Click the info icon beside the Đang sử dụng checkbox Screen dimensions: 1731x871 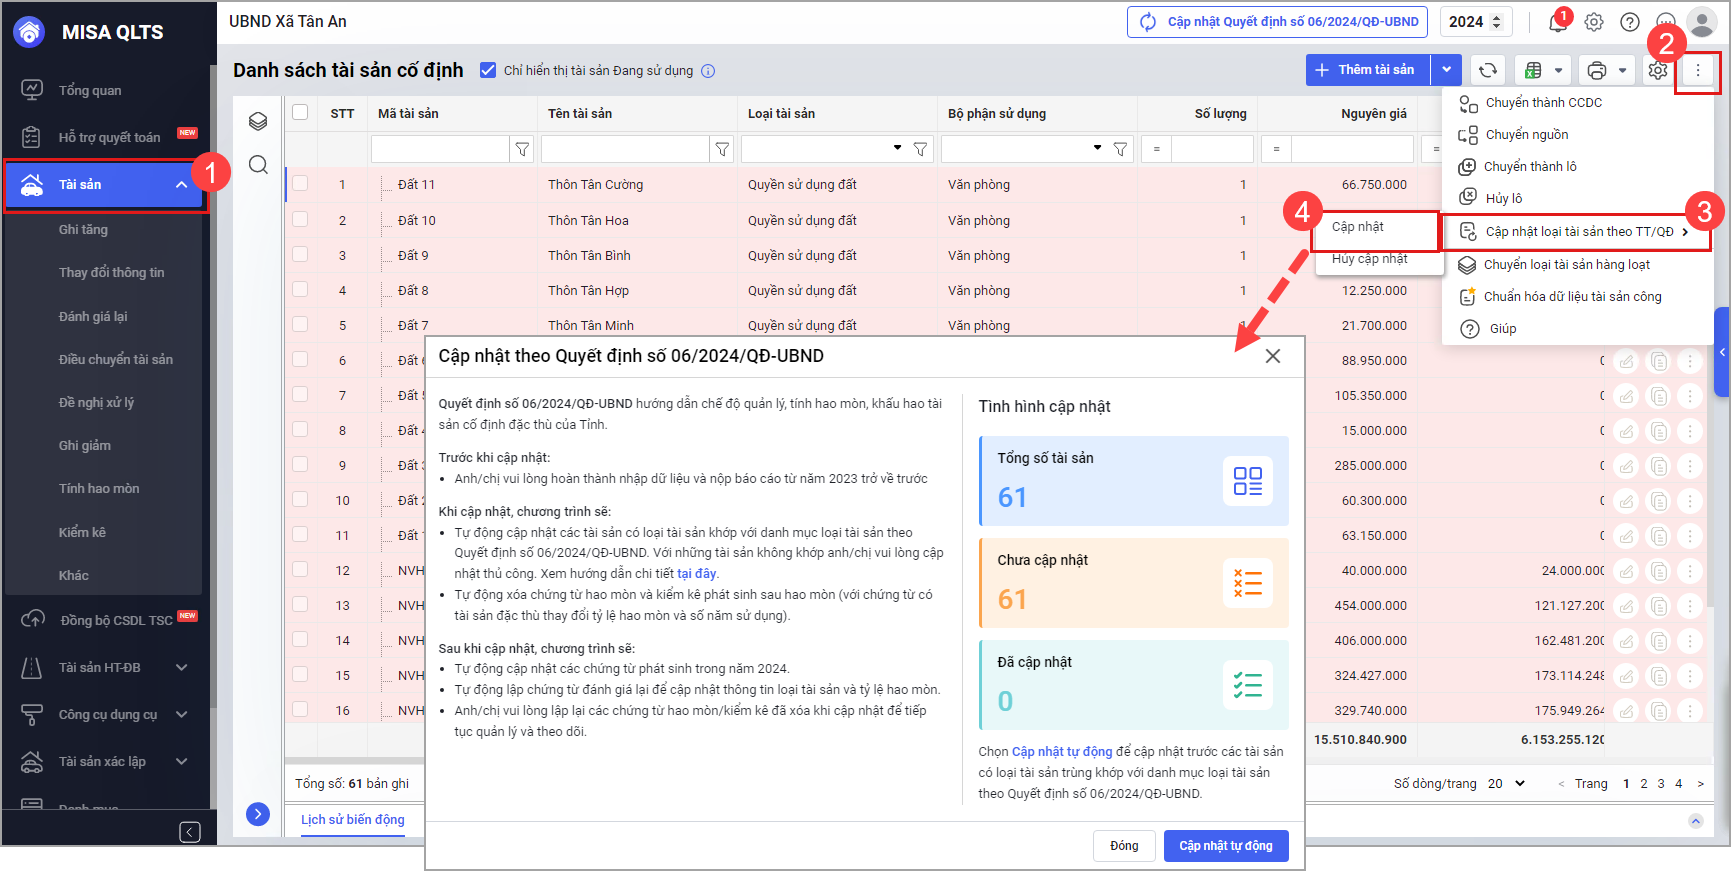pyautogui.click(x=708, y=71)
